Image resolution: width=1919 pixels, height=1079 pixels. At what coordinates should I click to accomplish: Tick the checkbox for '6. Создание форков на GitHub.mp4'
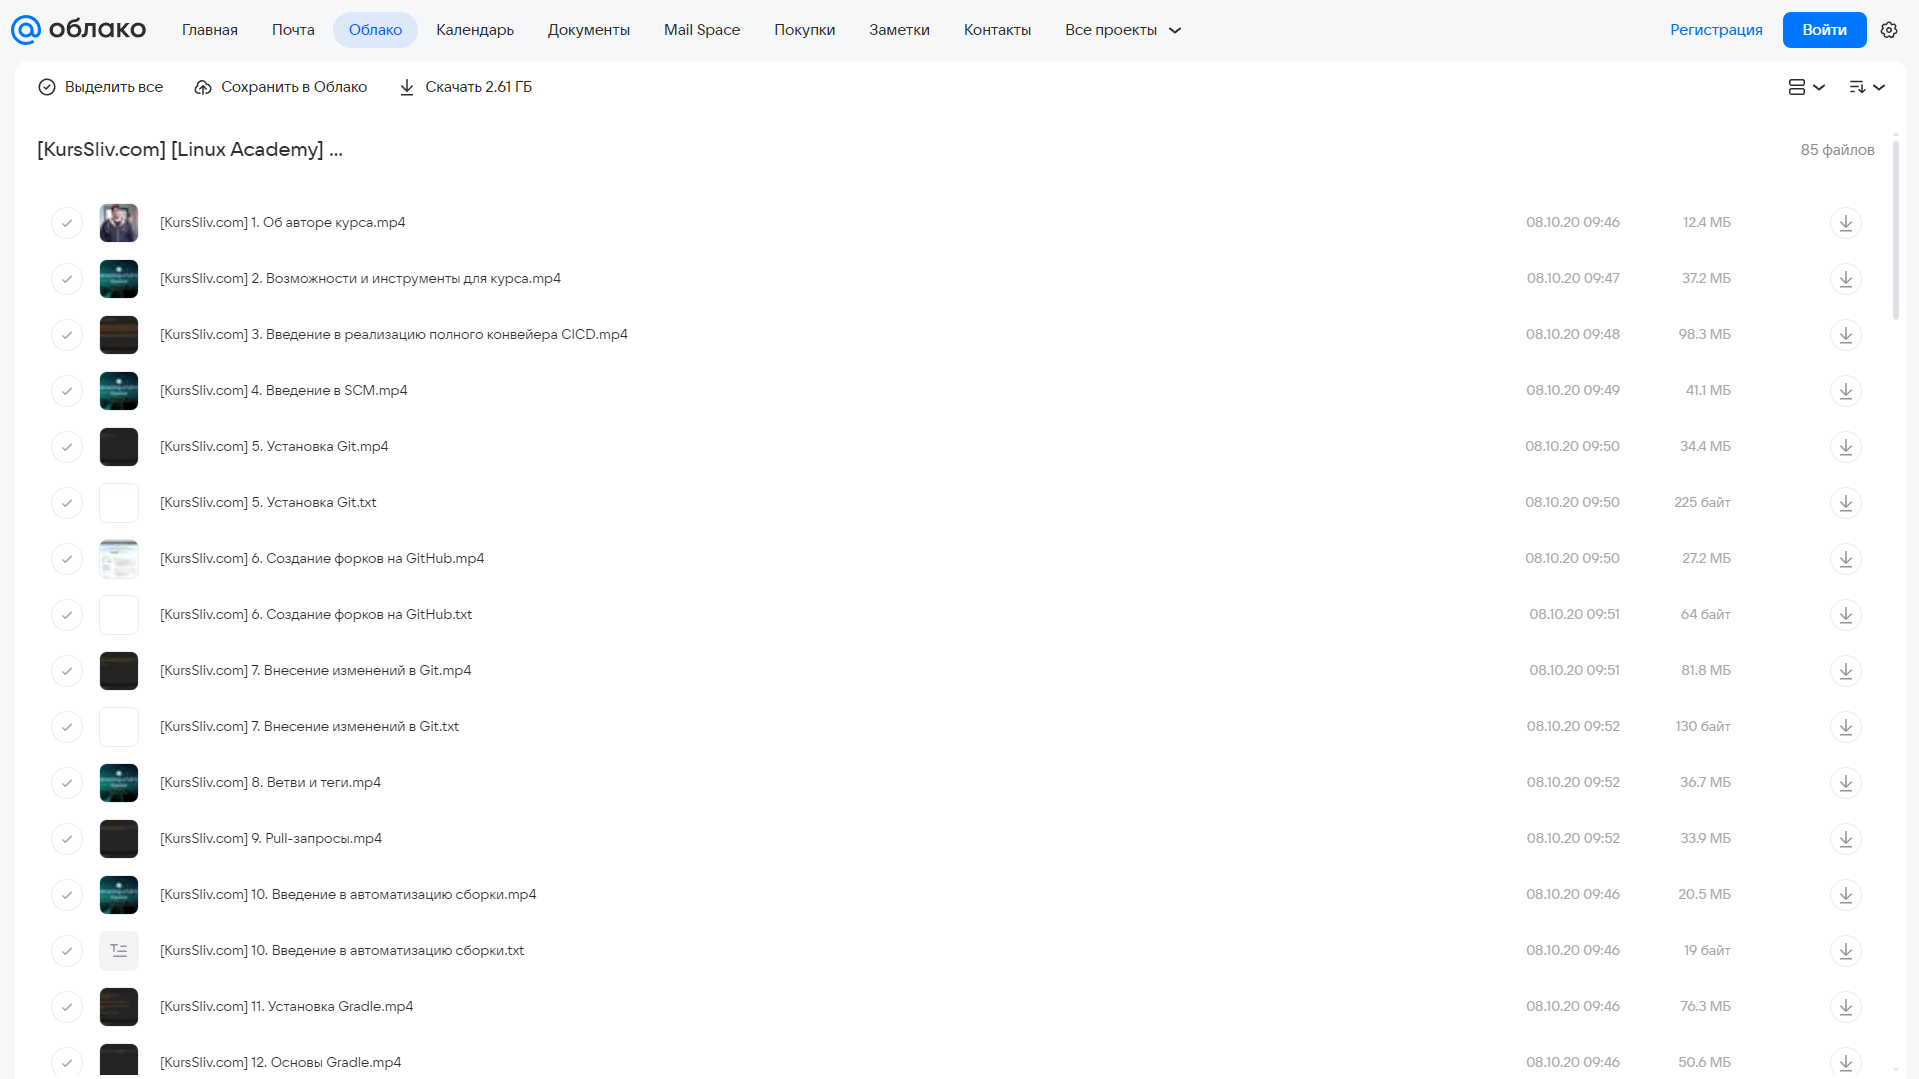click(67, 559)
